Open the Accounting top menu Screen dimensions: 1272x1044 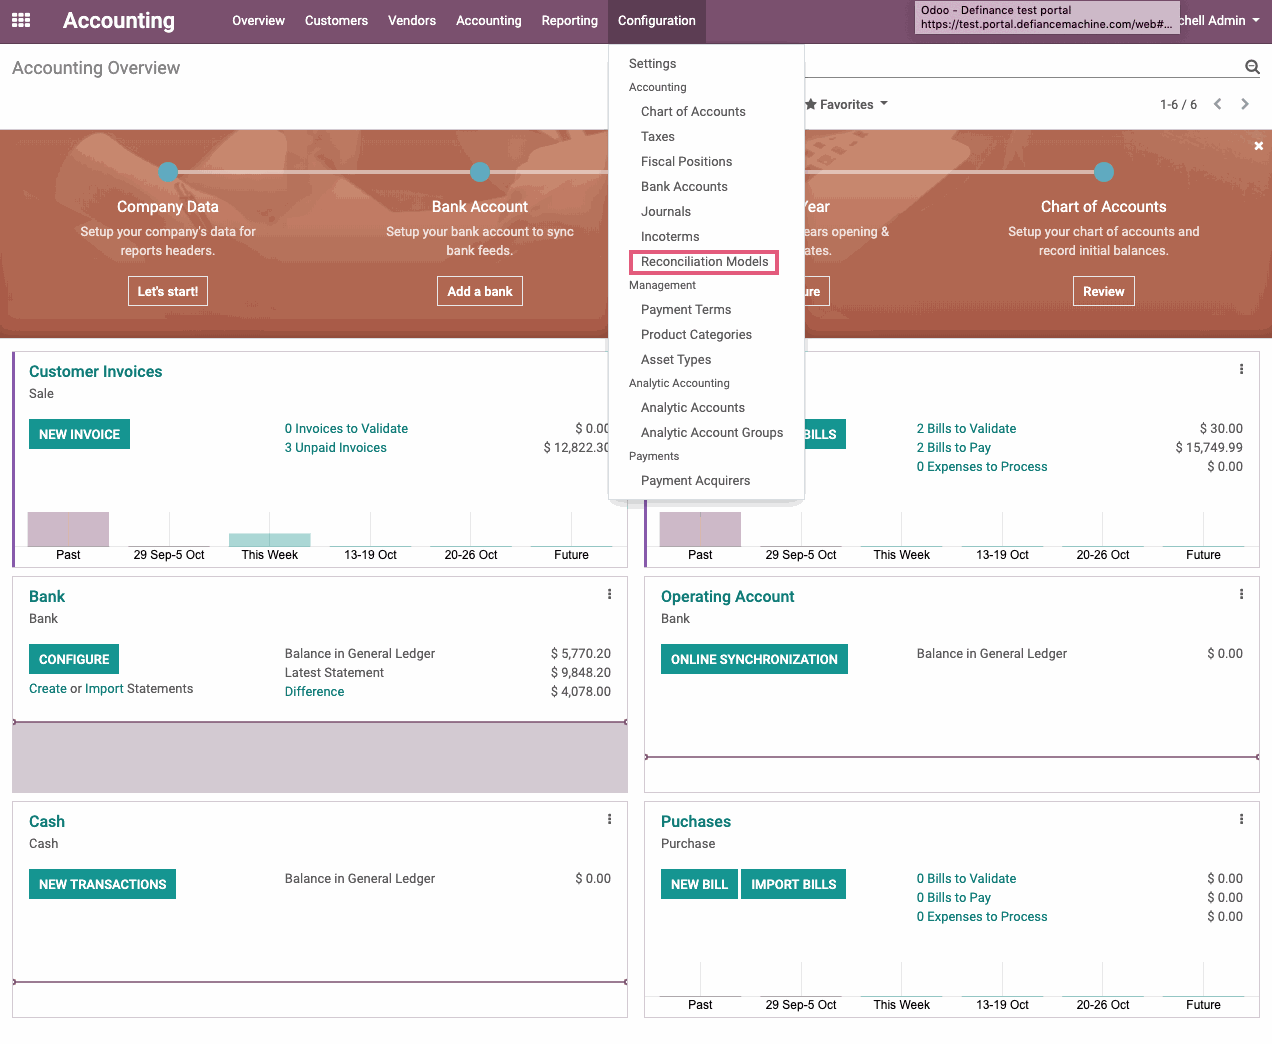coord(489,20)
